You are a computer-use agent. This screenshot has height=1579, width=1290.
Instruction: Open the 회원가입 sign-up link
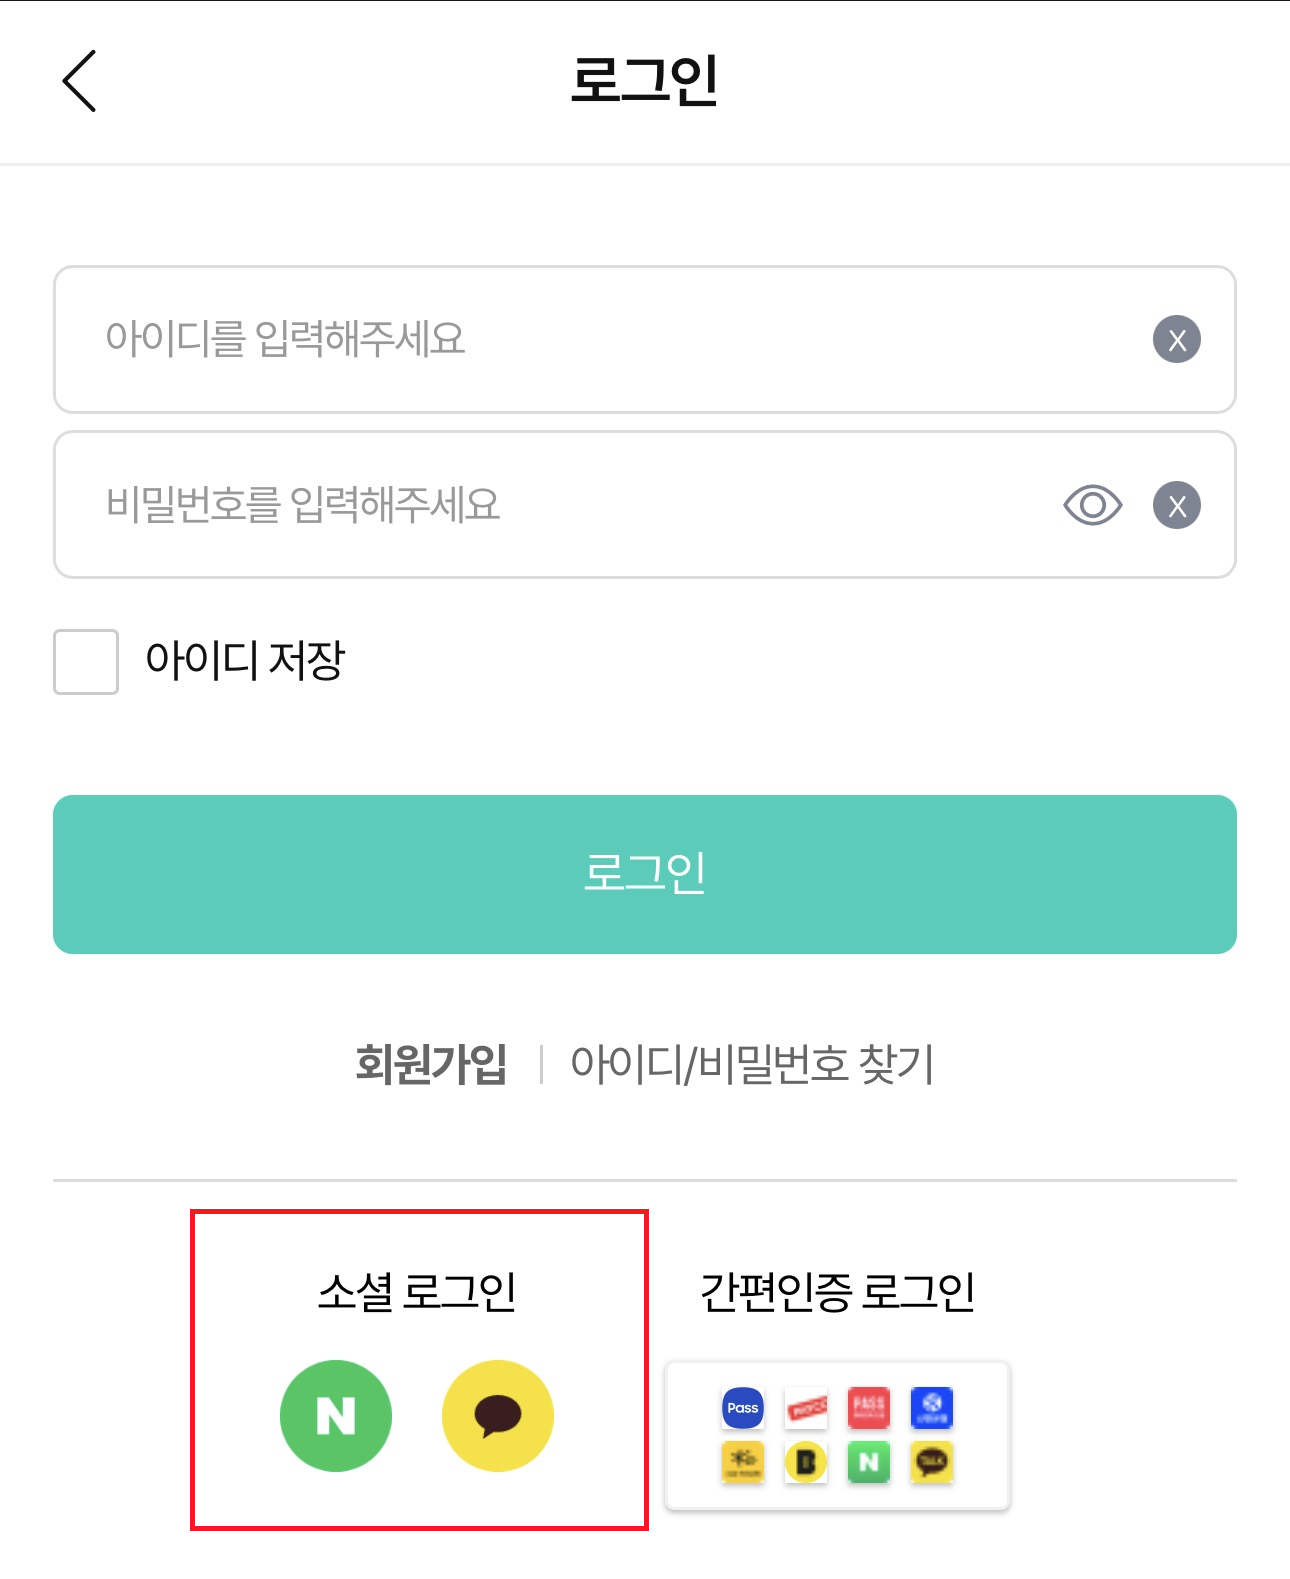[x=431, y=1064]
